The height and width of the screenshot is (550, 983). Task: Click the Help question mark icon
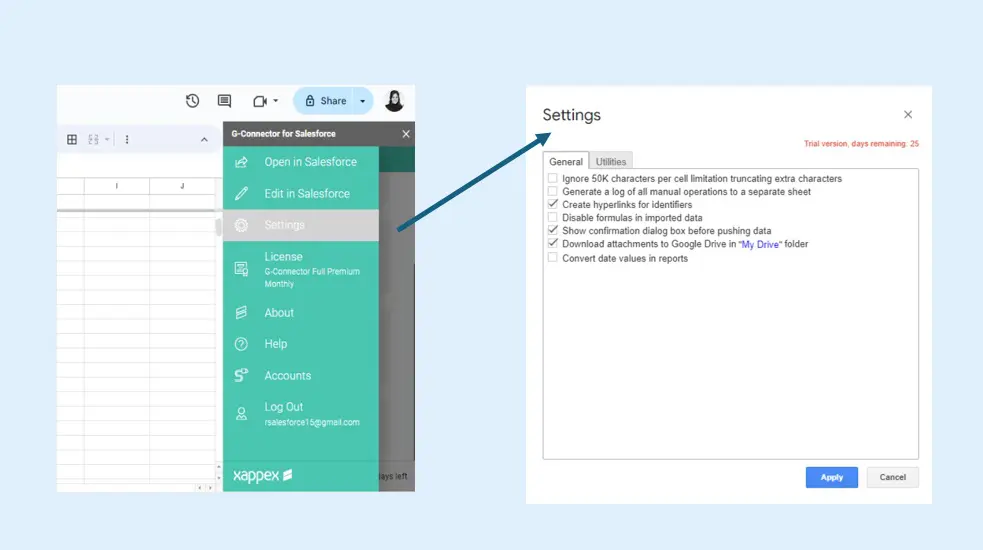tap(241, 344)
